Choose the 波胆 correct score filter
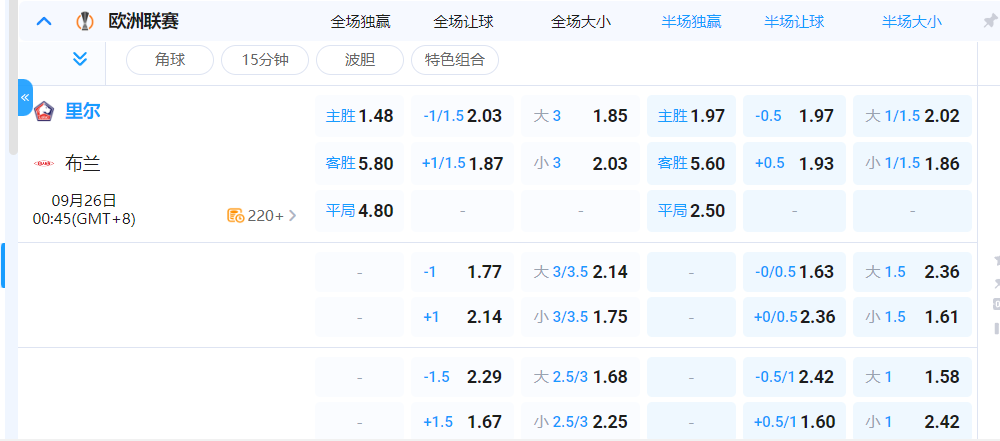This screenshot has height=441, width=1000. (x=360, y=60)
